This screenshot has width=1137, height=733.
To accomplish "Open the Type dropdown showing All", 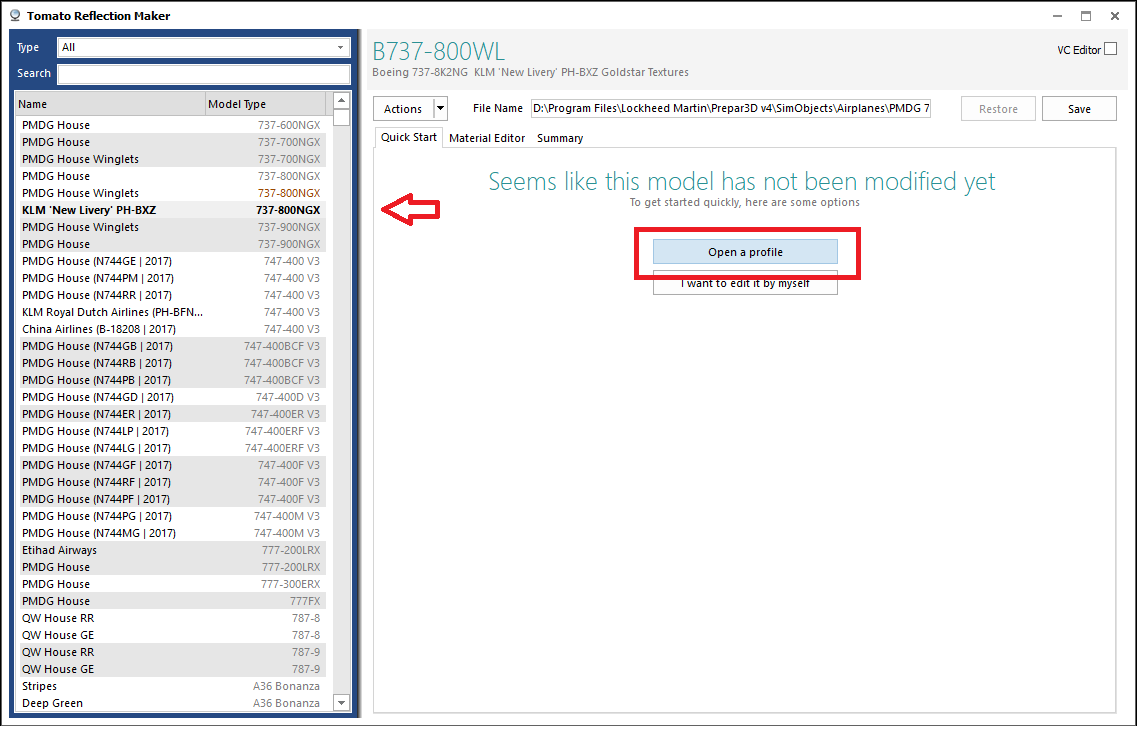I will [x=203, y=47].
